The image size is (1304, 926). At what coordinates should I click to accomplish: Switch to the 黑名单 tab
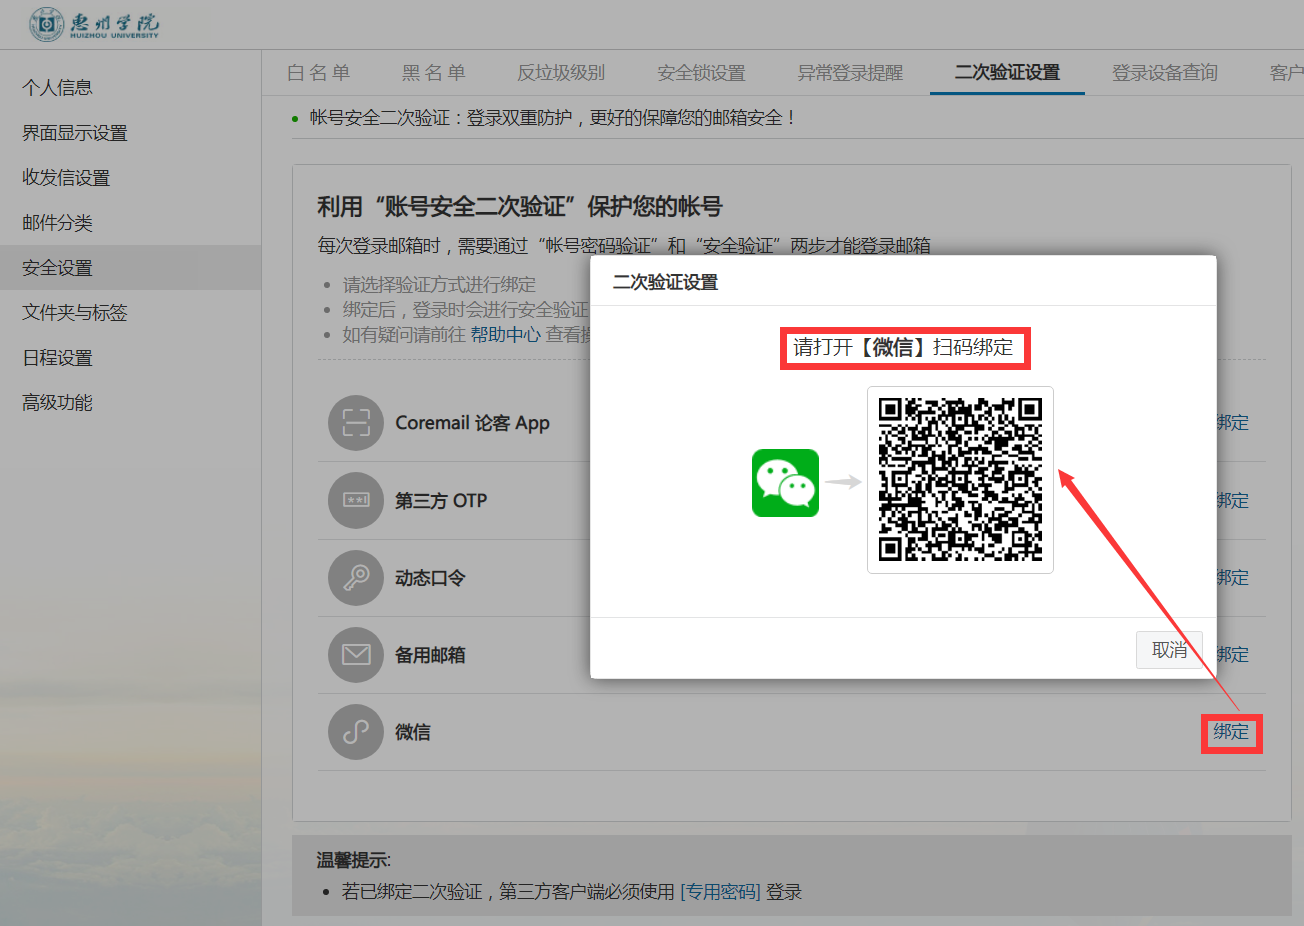(x=433, y=73)
